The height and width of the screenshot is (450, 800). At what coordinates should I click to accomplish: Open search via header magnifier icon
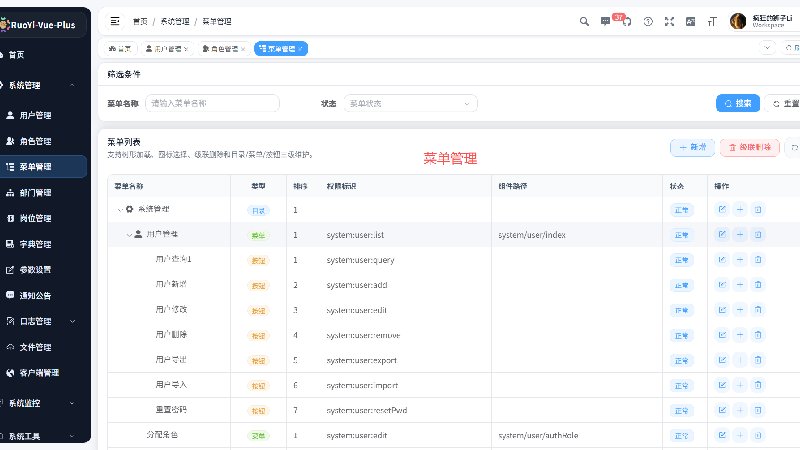584,21
